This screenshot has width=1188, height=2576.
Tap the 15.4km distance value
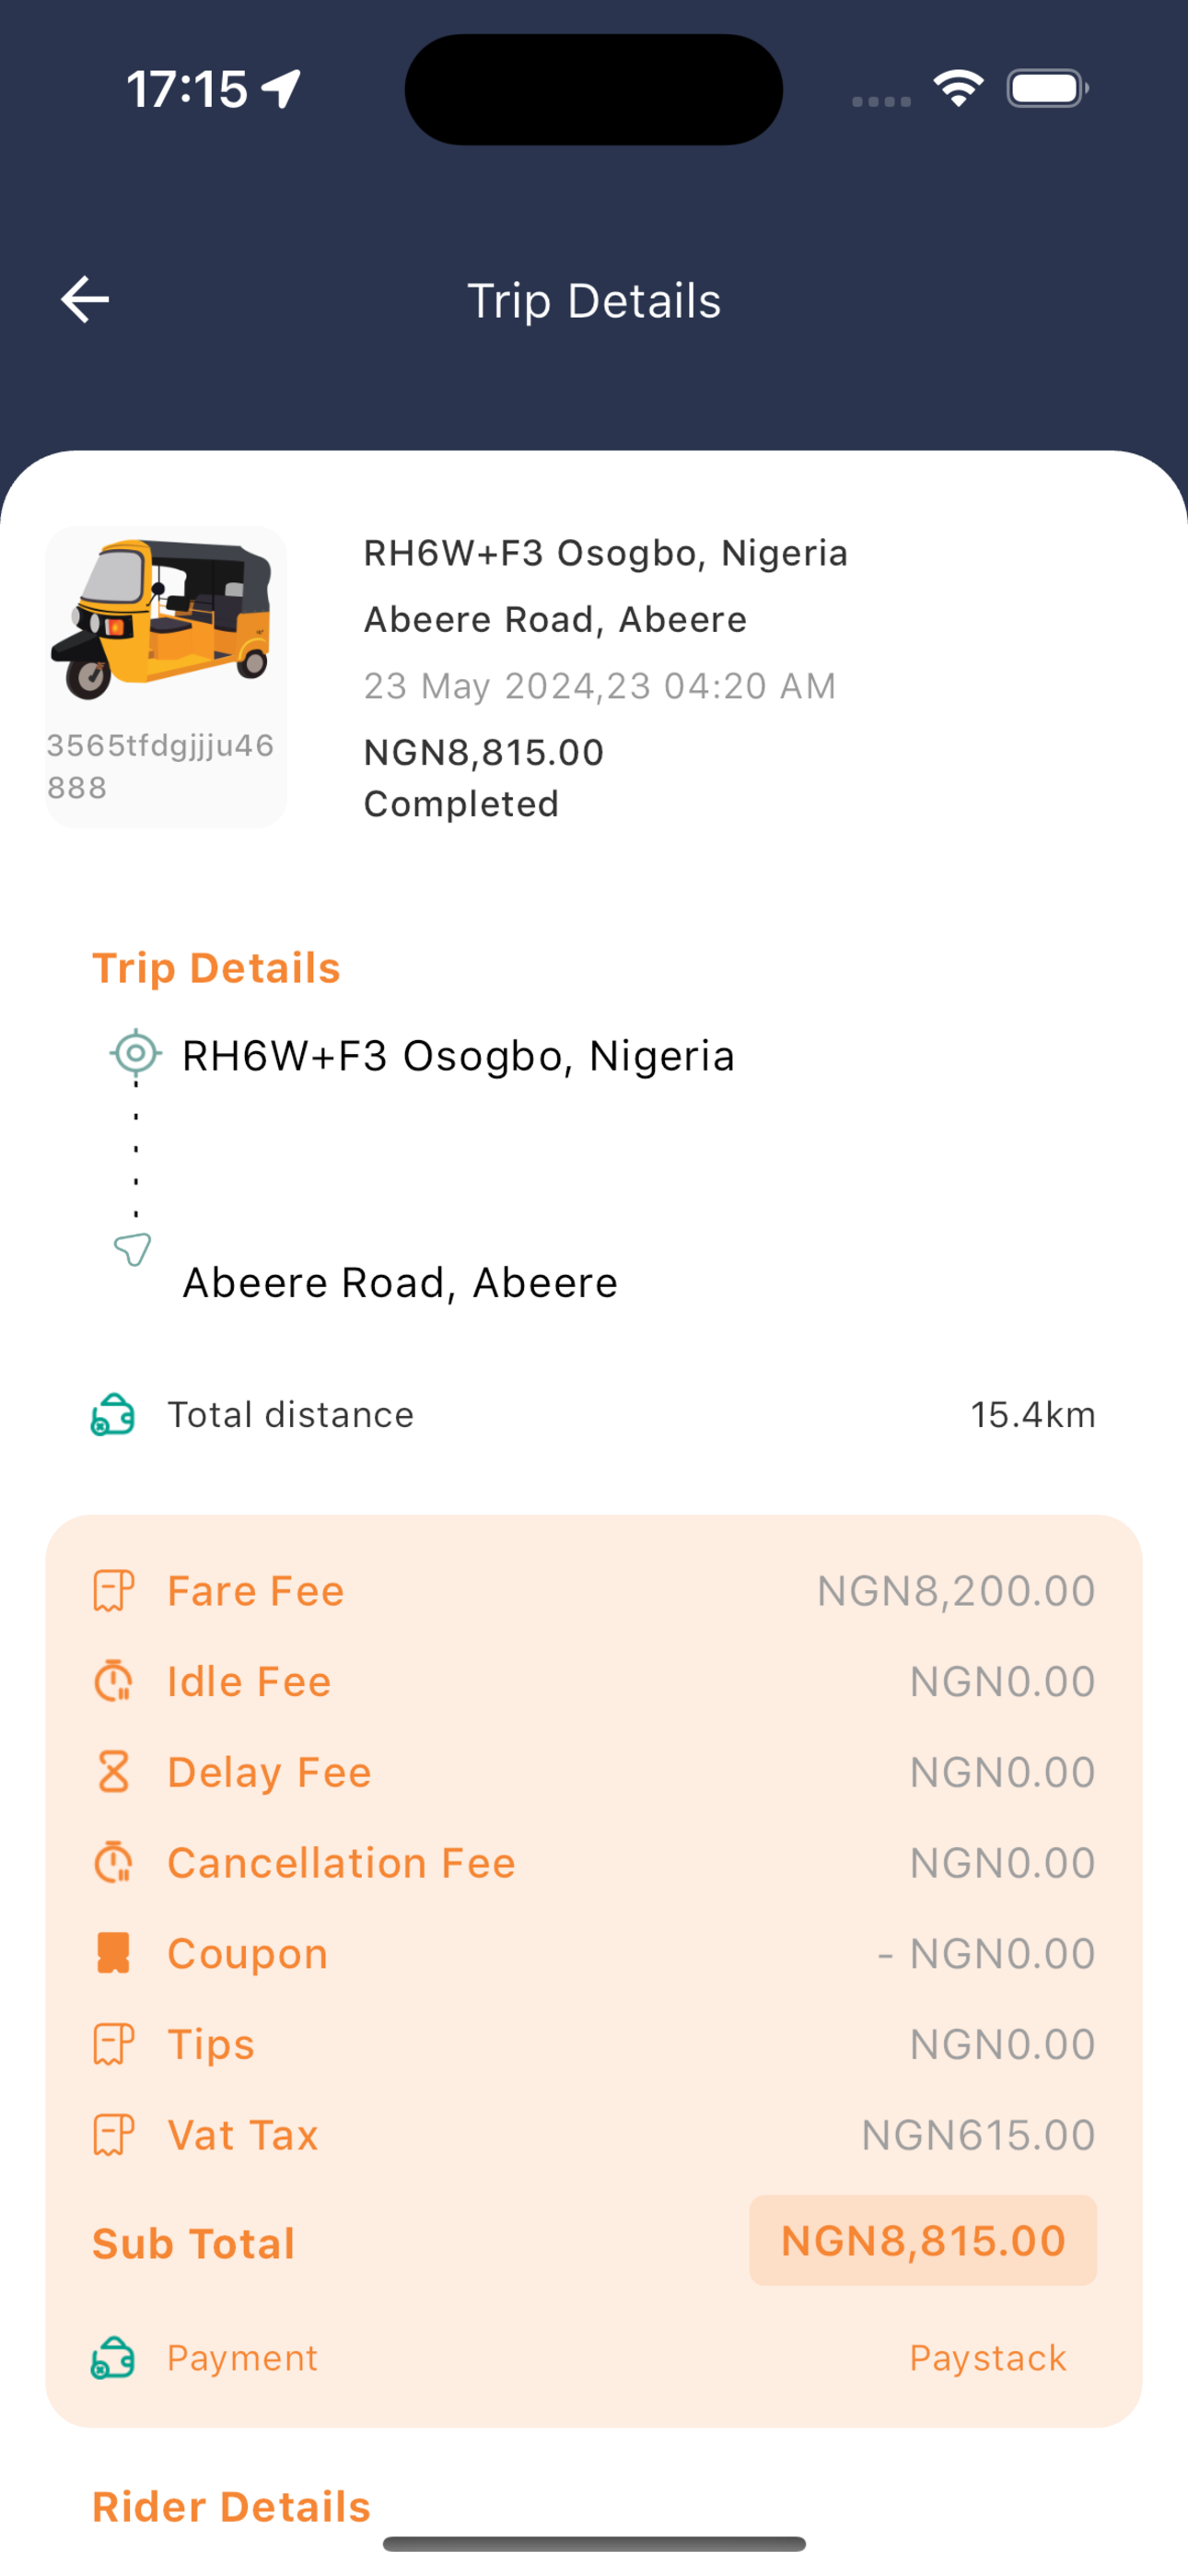(x=1033, y=1415)
